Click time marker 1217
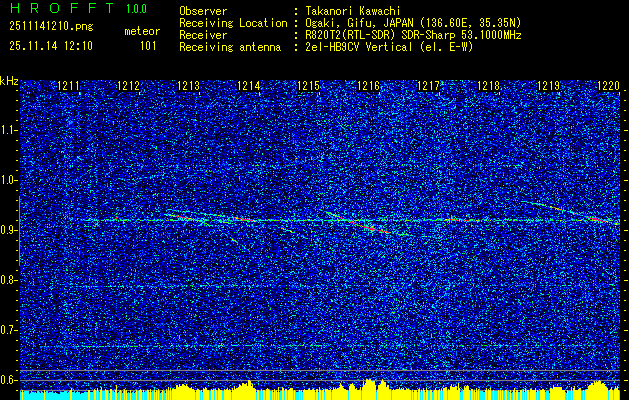Screen dimensions: 629x400 pyautogui.click(x=428, y=86)
